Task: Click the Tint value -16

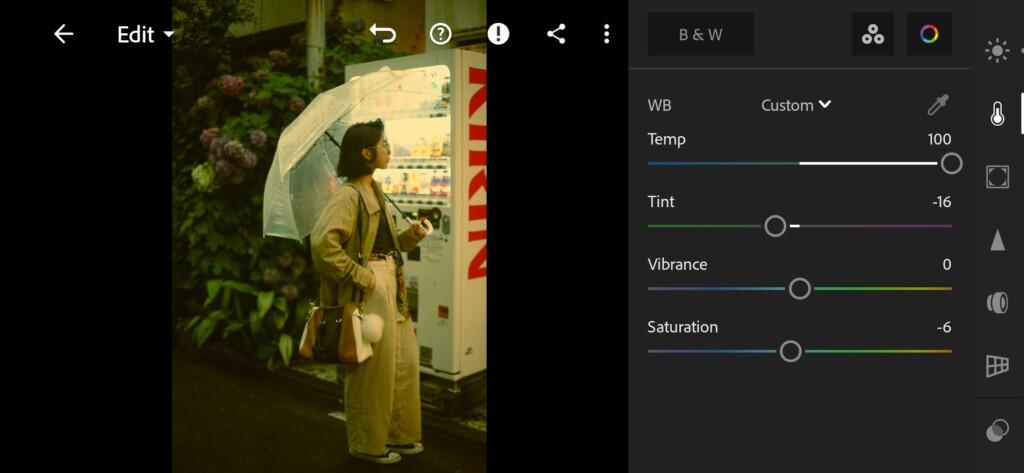Action: click(x=941, y=202)
